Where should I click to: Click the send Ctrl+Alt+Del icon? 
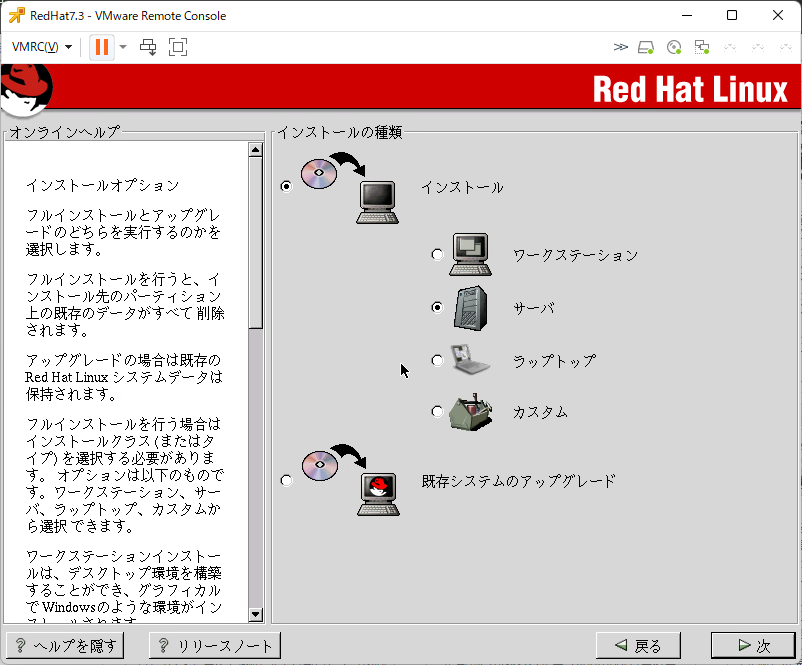tap(148, 47)
